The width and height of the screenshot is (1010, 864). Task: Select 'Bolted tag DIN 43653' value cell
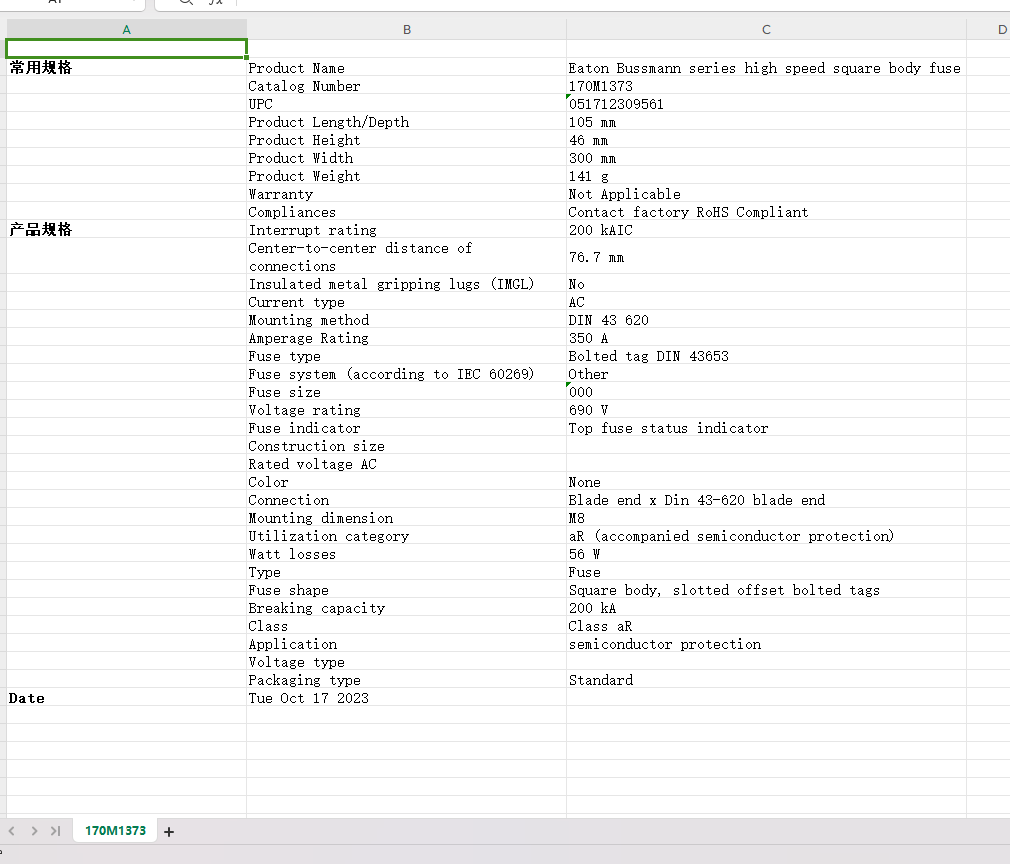(x=766, y=356)
